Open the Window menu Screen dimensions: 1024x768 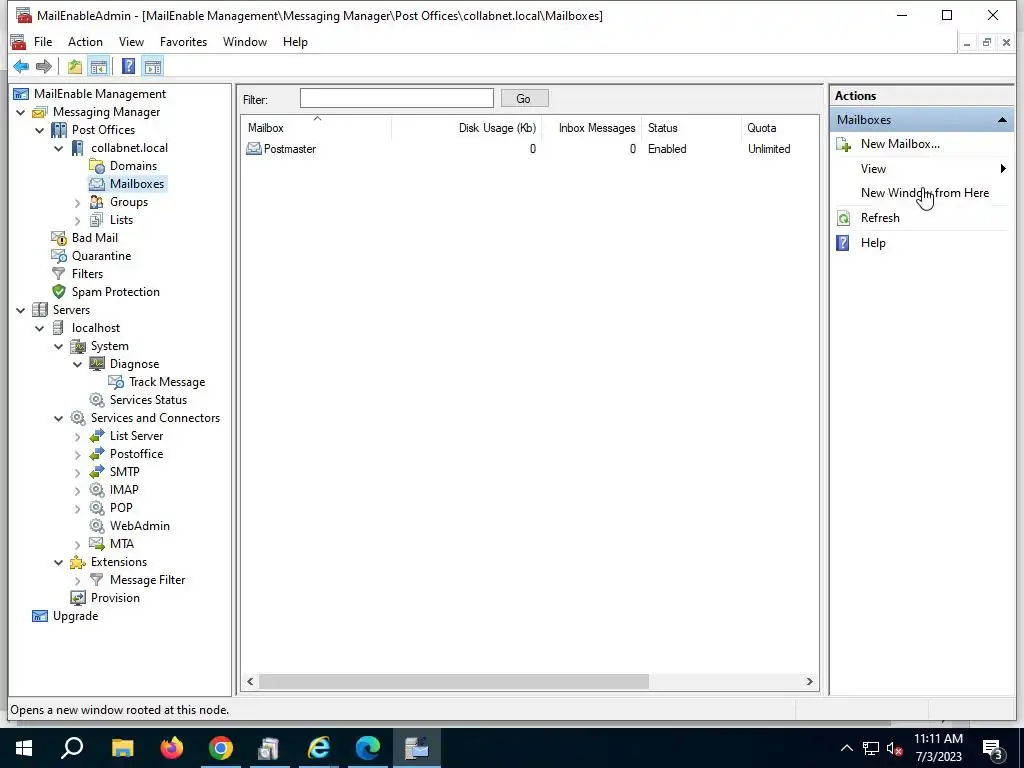245,42
